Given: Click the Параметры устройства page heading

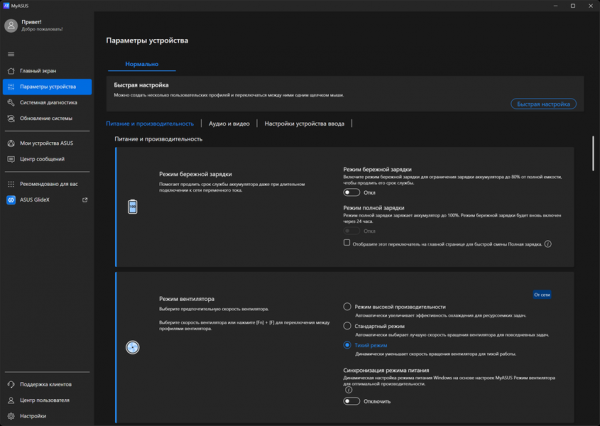Looking at the screenshot, I should click(x=147, y=41).
